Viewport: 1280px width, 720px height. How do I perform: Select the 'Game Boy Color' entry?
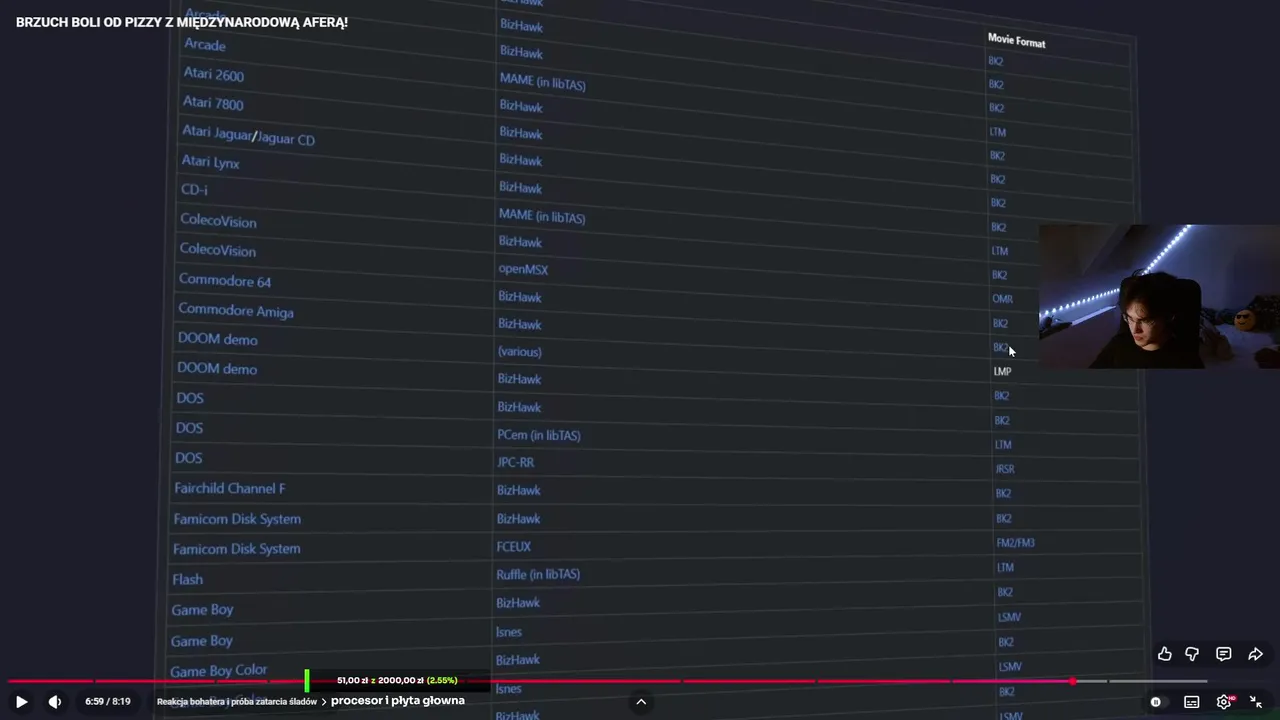[219, 671]
